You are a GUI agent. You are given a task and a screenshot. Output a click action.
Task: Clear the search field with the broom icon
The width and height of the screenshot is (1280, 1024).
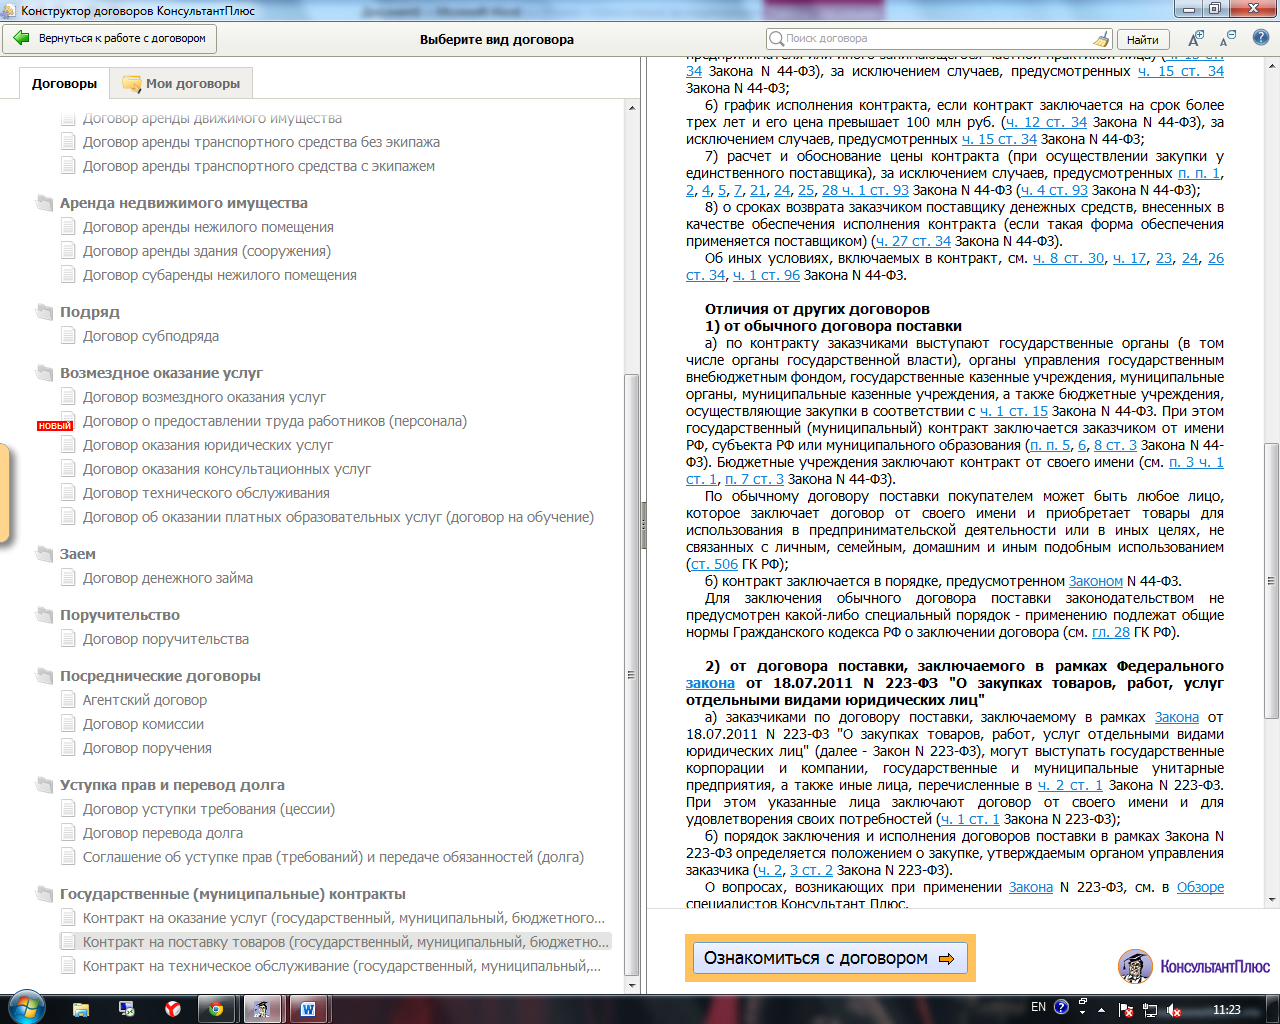[x=1102, y=39]
